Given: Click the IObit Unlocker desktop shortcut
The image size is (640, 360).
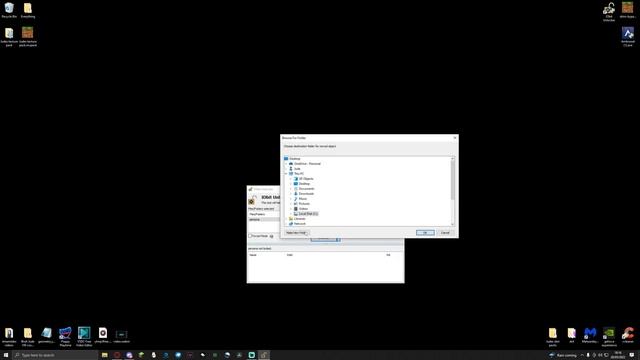Looking at the screenshot, I should click(609, 11).
